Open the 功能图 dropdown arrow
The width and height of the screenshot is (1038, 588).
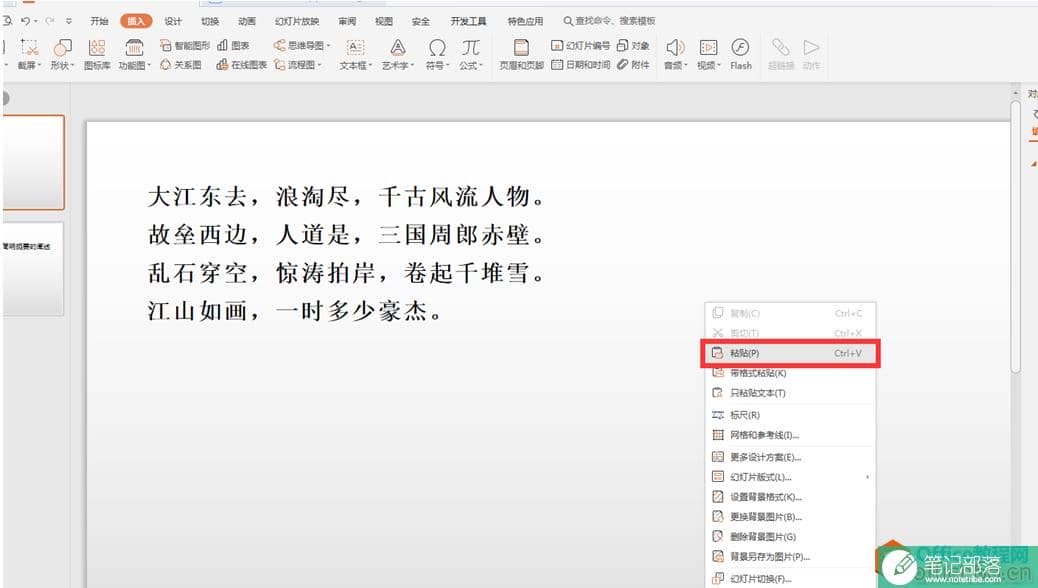click(x=149, y=66)
